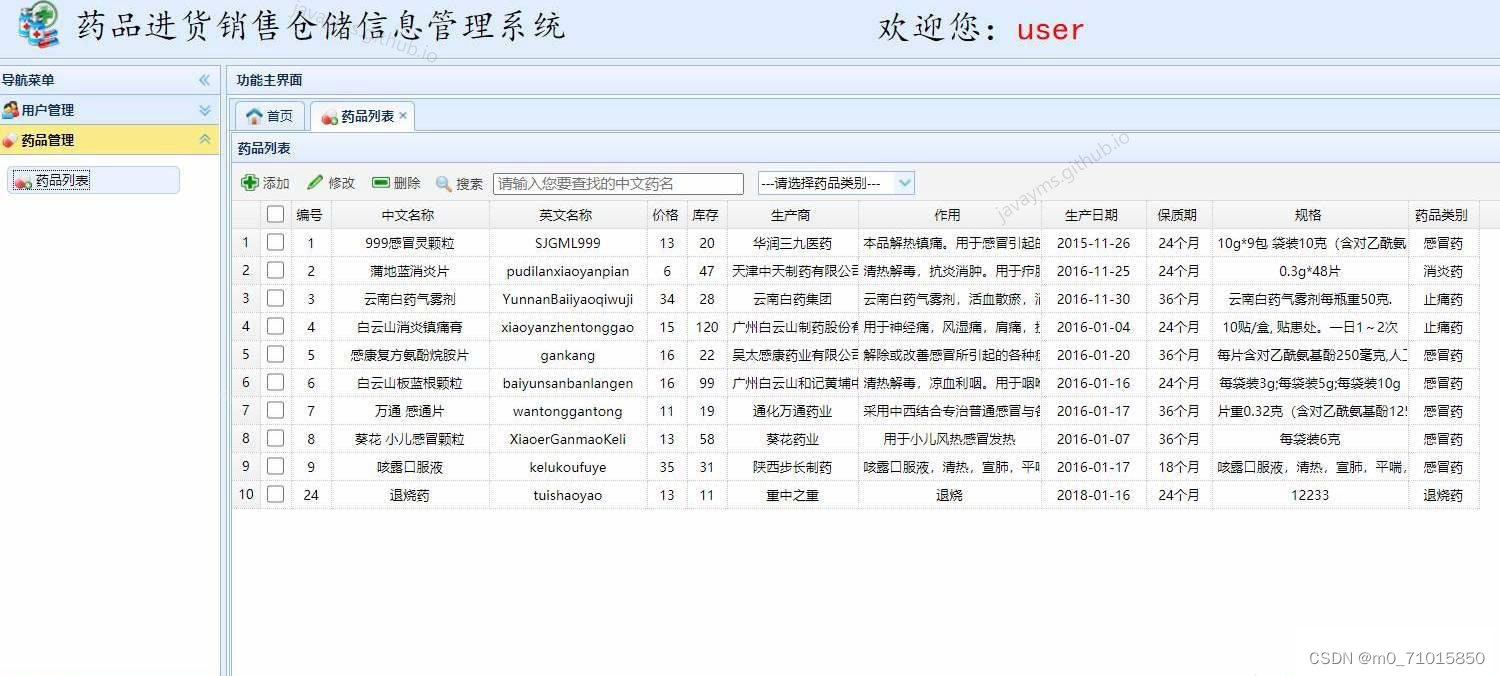Check the row for 云南白药气雾剂
1500x676 pixels.
[275, 298]
